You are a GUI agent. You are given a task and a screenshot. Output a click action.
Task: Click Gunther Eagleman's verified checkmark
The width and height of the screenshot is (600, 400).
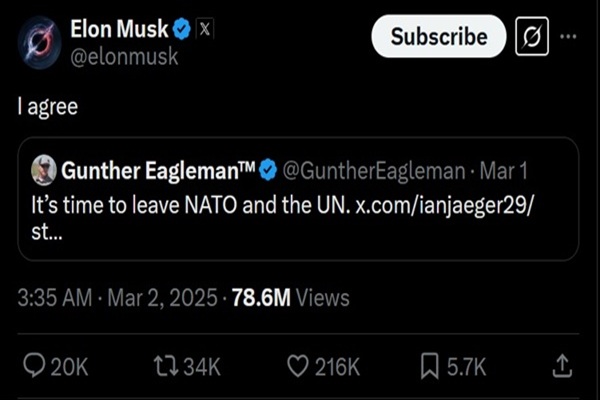268,171
